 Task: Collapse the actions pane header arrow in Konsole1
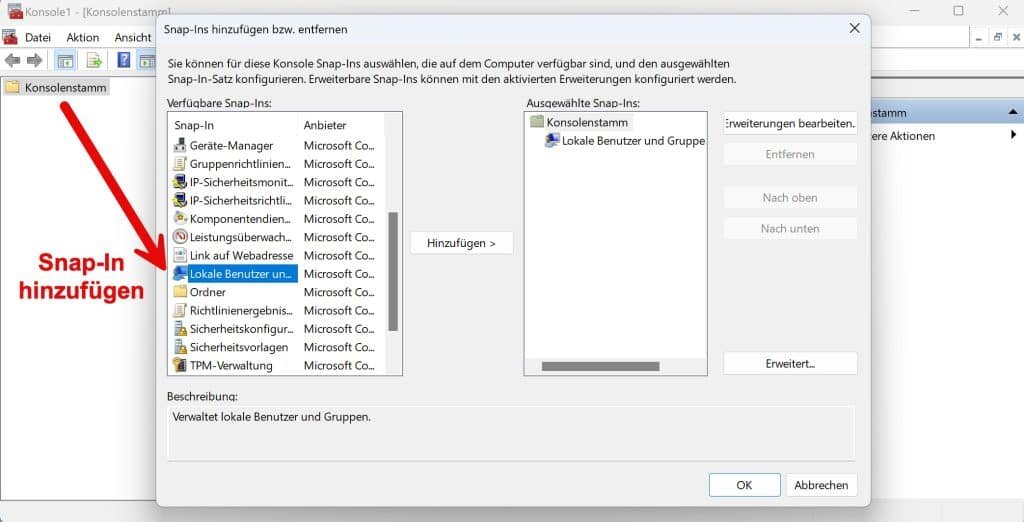[x=1013, y=112]
